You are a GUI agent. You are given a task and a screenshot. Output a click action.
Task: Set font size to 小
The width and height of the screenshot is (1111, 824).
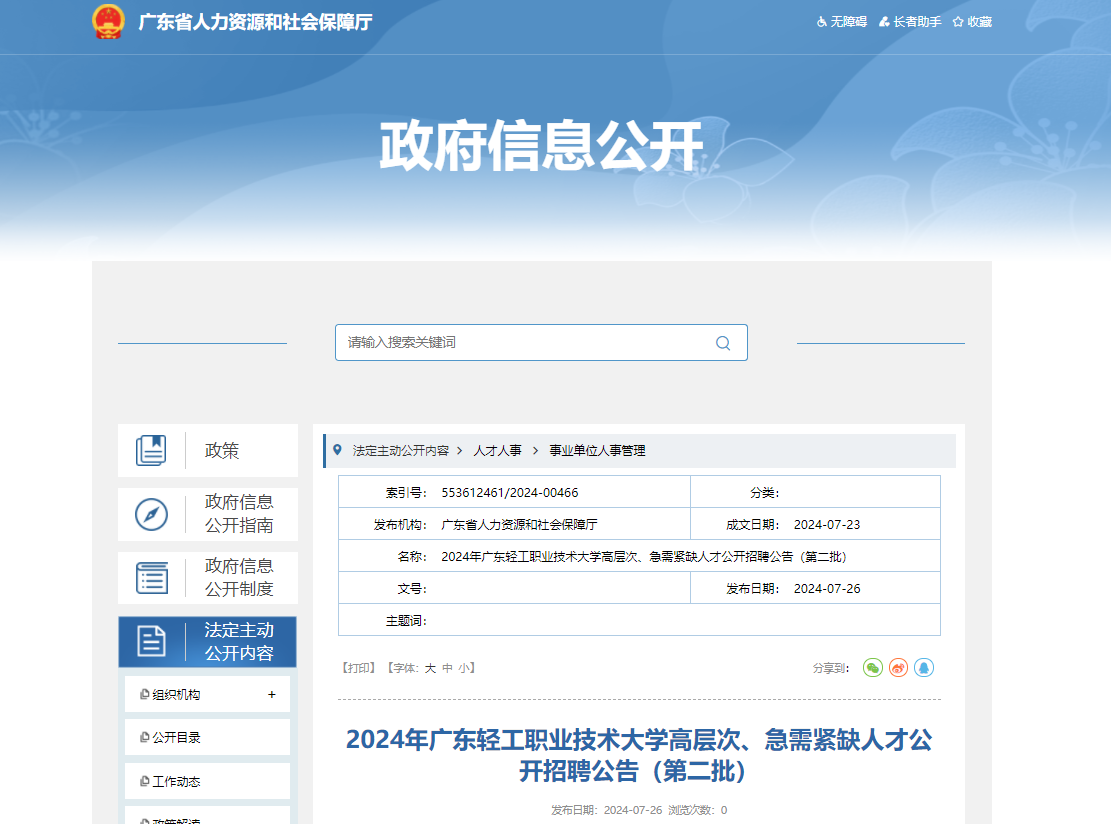[x=464, y=668]
